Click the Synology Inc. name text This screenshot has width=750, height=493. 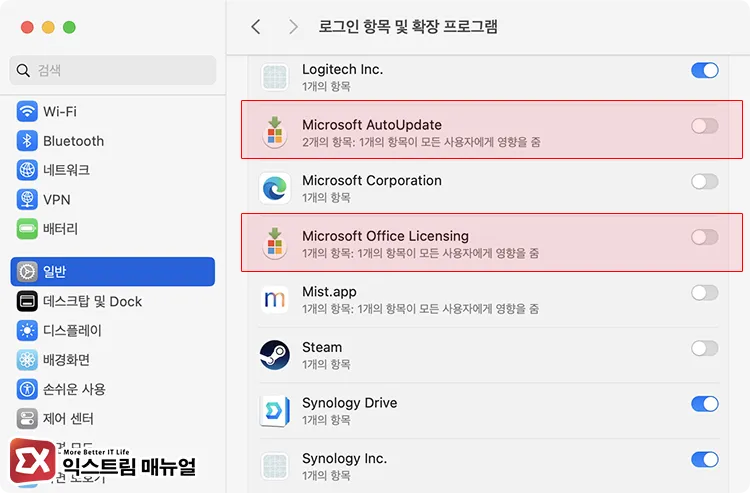point(344,459)
